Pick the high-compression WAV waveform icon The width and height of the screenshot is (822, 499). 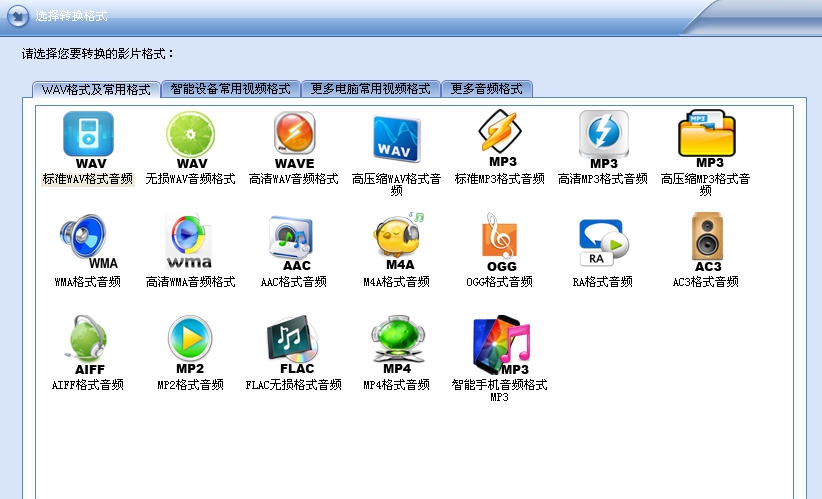396,139
